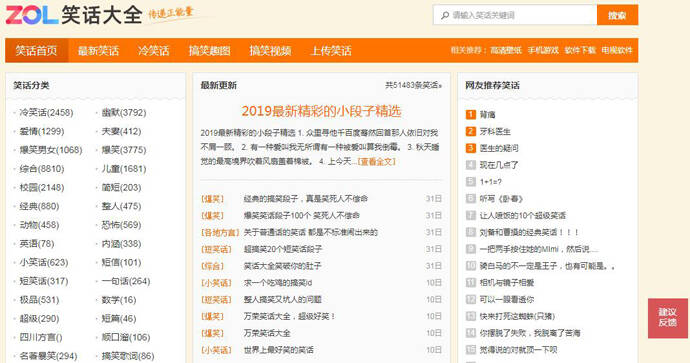The image size is (690, 363).
Task: Open joke 整人搞笑又坑人的问题
Action: (x=283, y=300)
